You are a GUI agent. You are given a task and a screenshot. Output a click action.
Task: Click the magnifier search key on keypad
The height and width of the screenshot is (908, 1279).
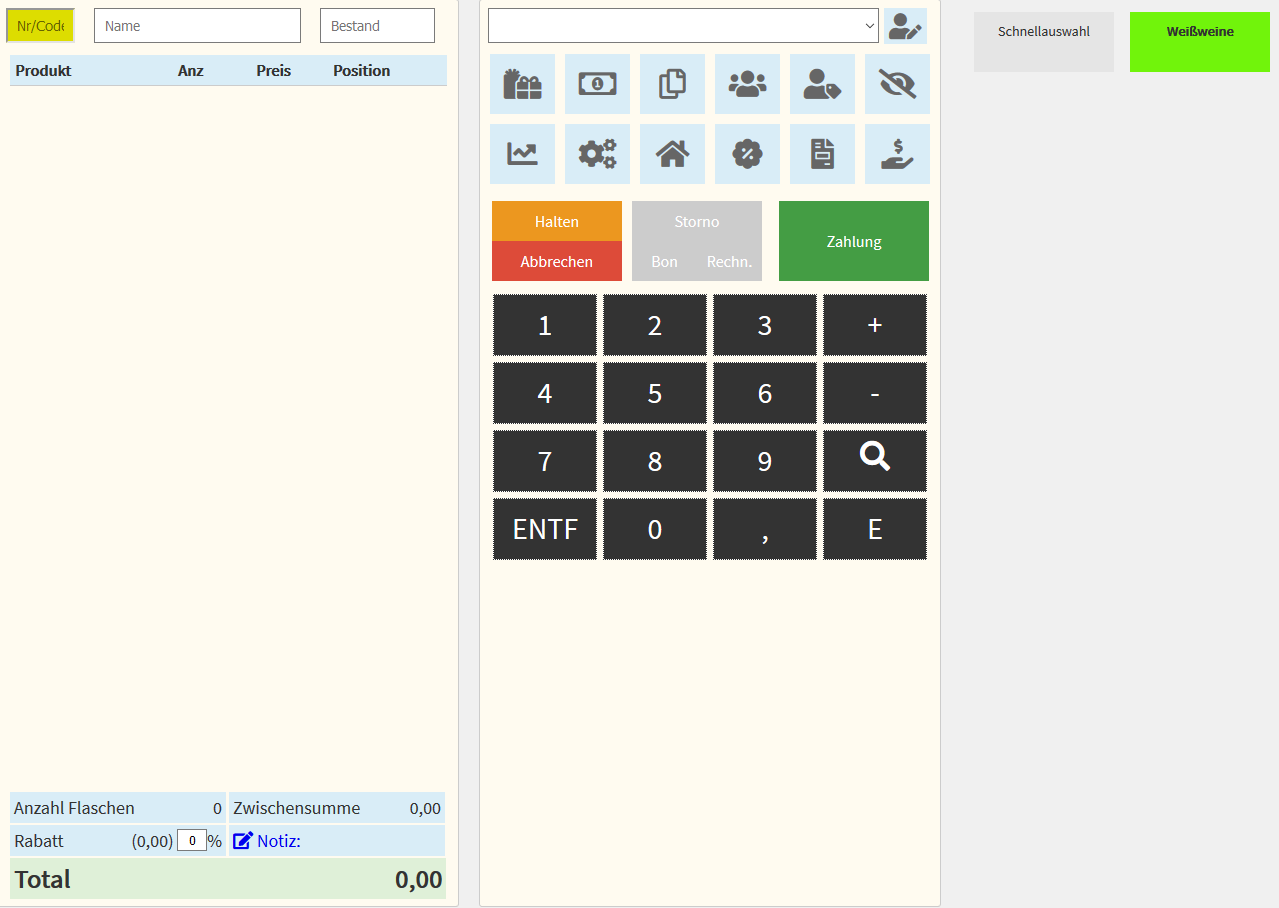pyautogui.click(x=874, y=460)
